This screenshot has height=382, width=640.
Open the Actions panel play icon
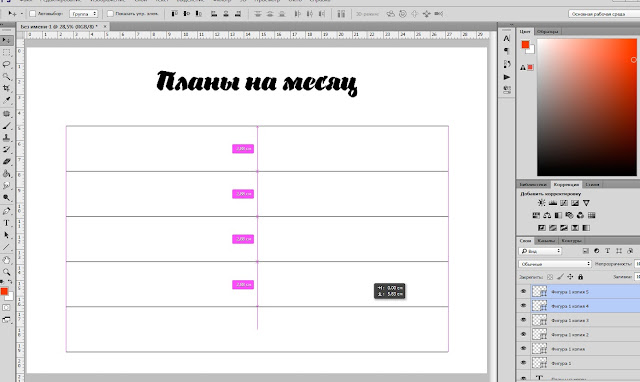[x=507, y=77]
